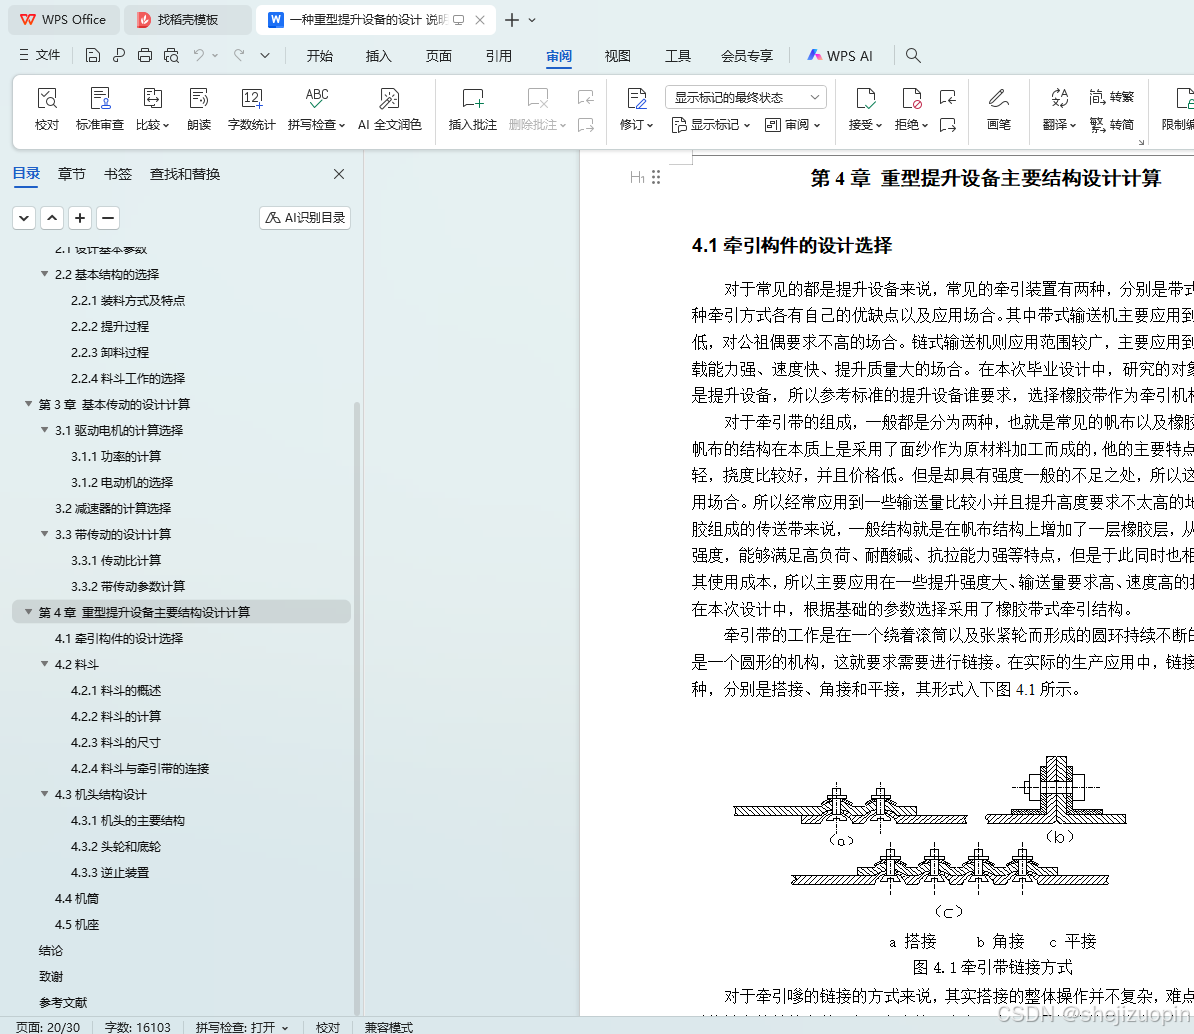Start 朗读 read aloud tool
Image resolution: width=1194 pixels, height=1034 pixels.
click(199, 109)
